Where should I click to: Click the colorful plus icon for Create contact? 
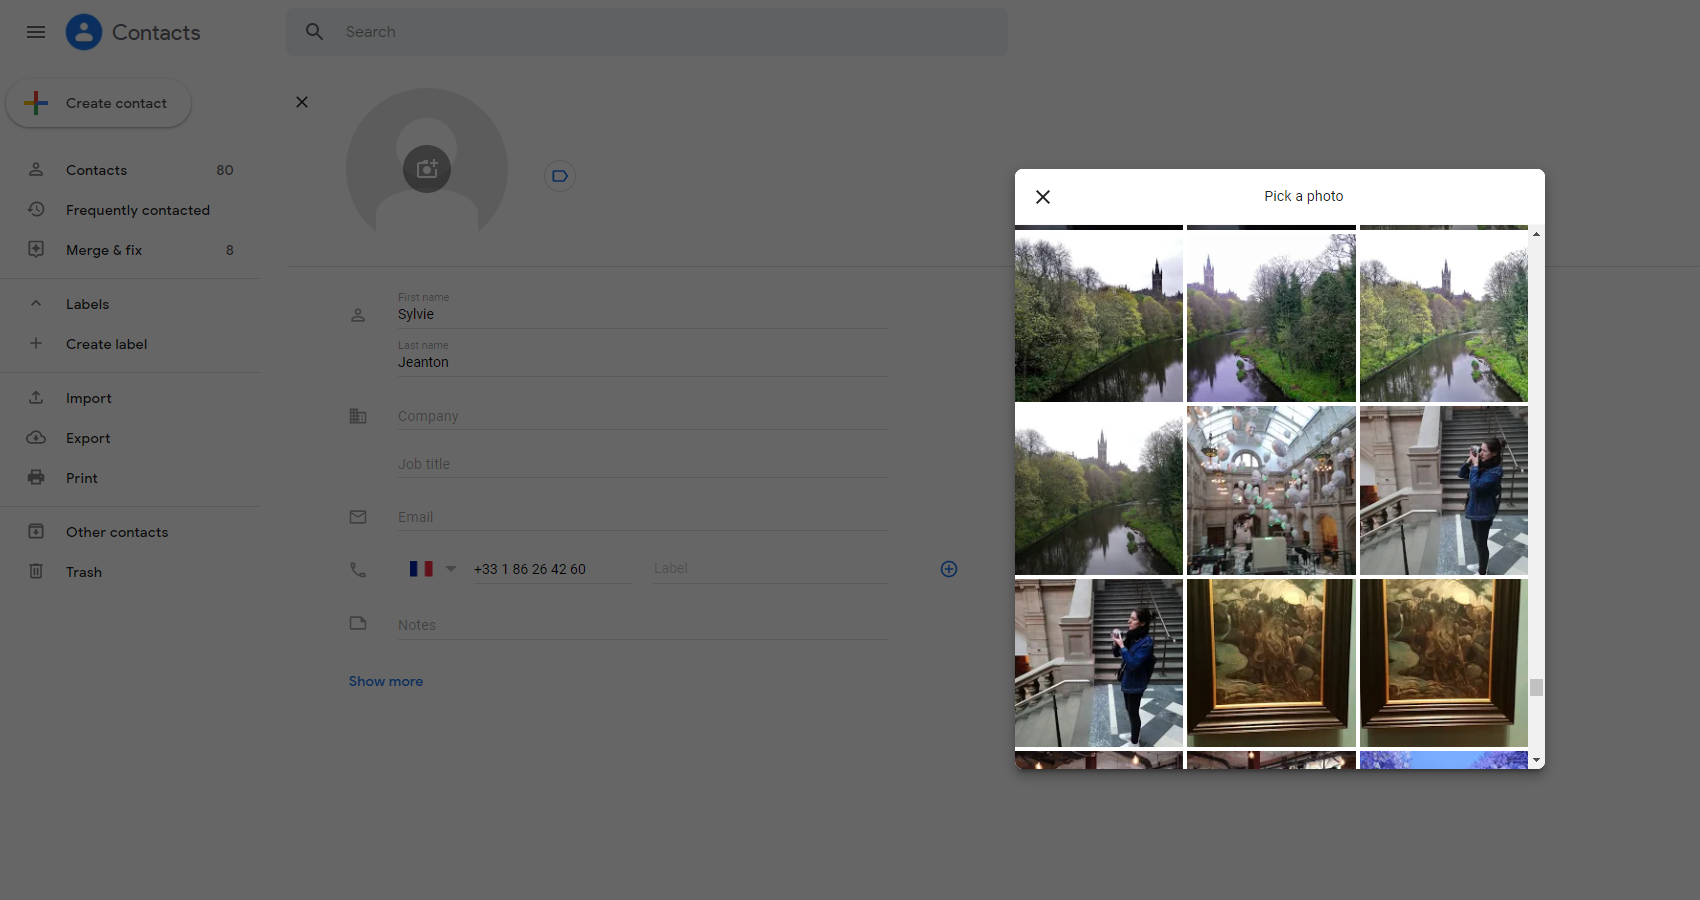point(36,103)
